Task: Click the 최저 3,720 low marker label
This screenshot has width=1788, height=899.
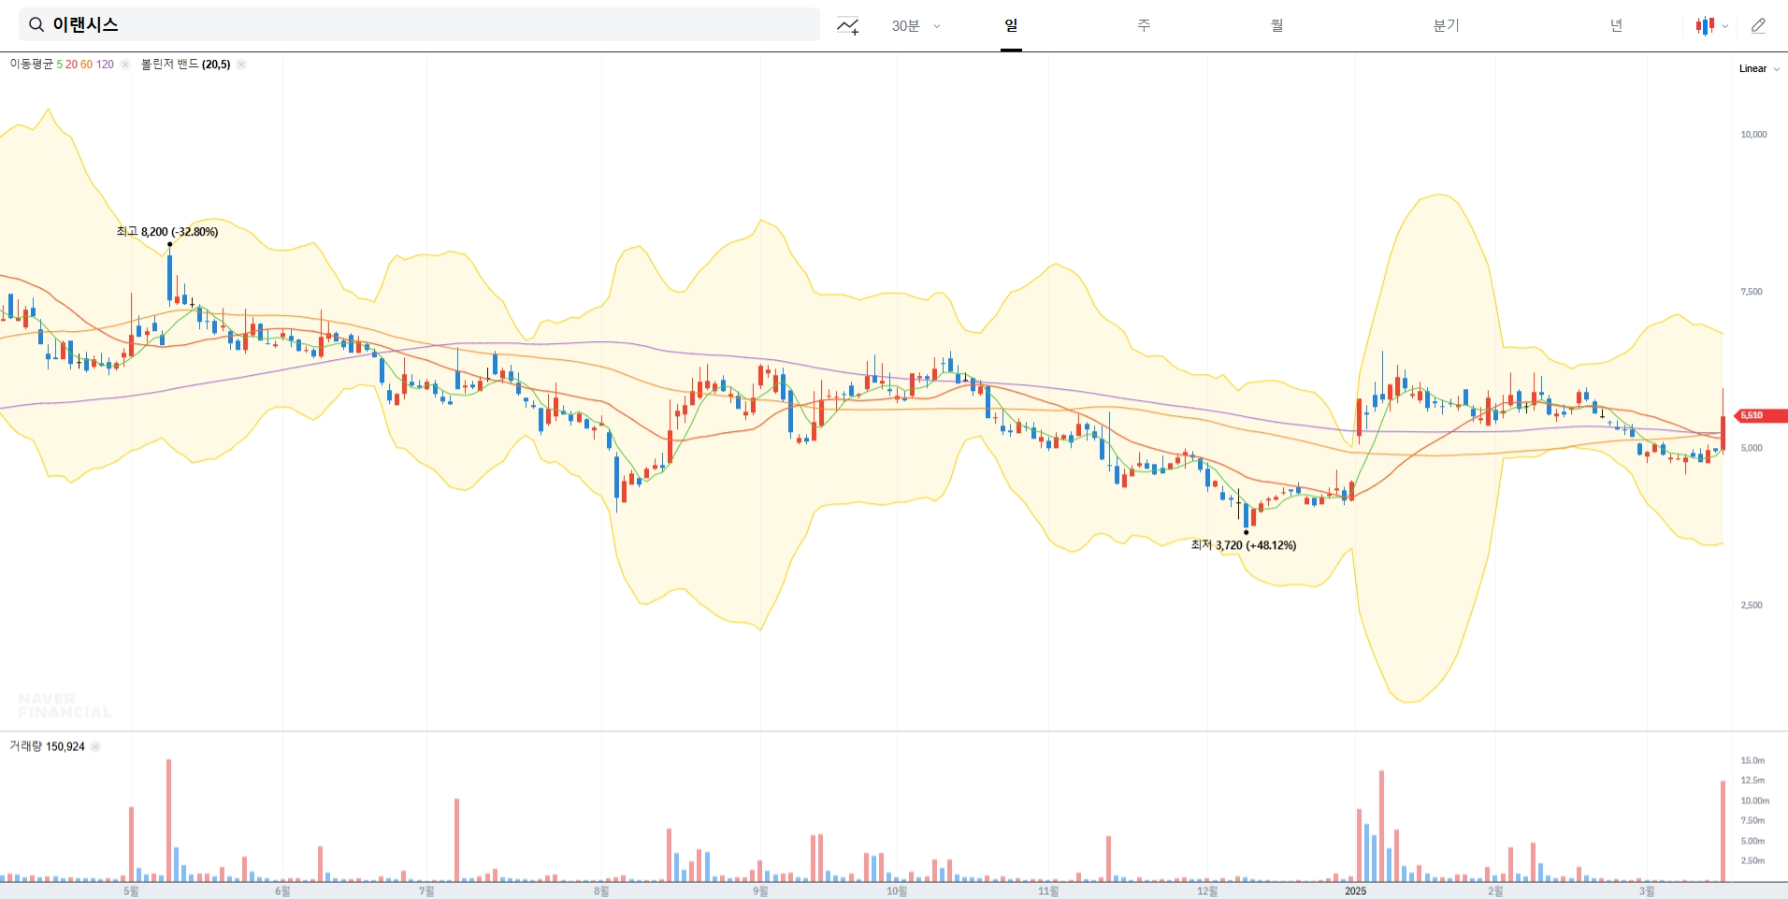Action: click(1243, 545)
